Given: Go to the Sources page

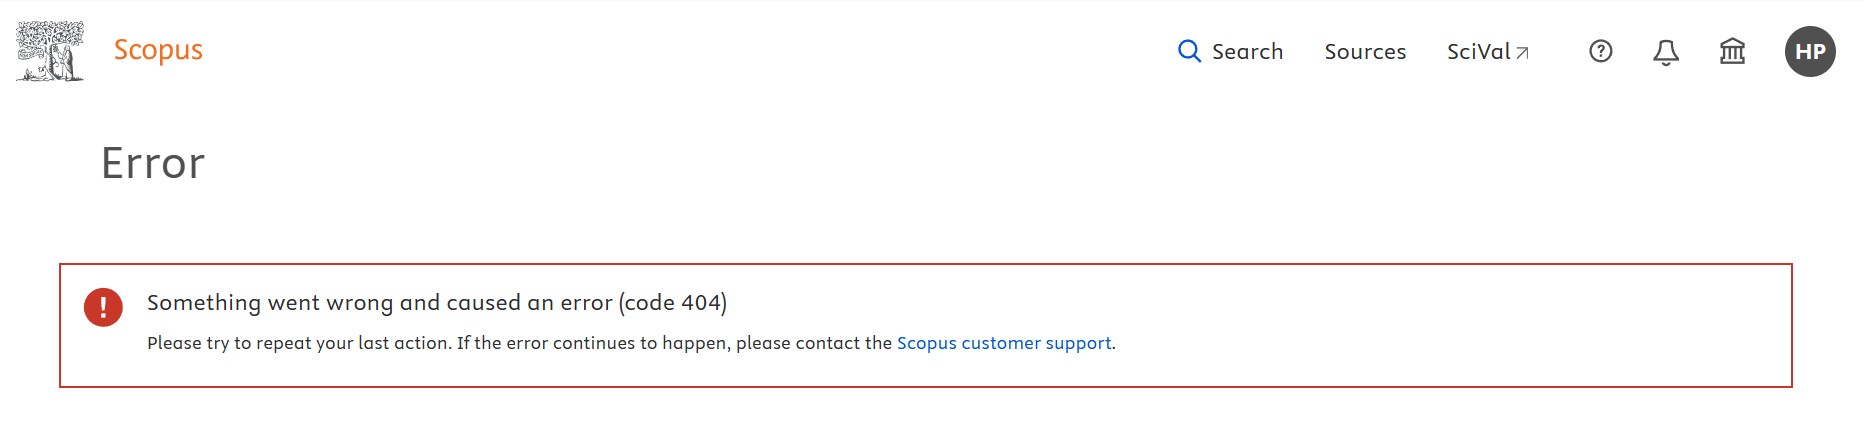Looking at the screenshot, I should [x=1365, y=52].
